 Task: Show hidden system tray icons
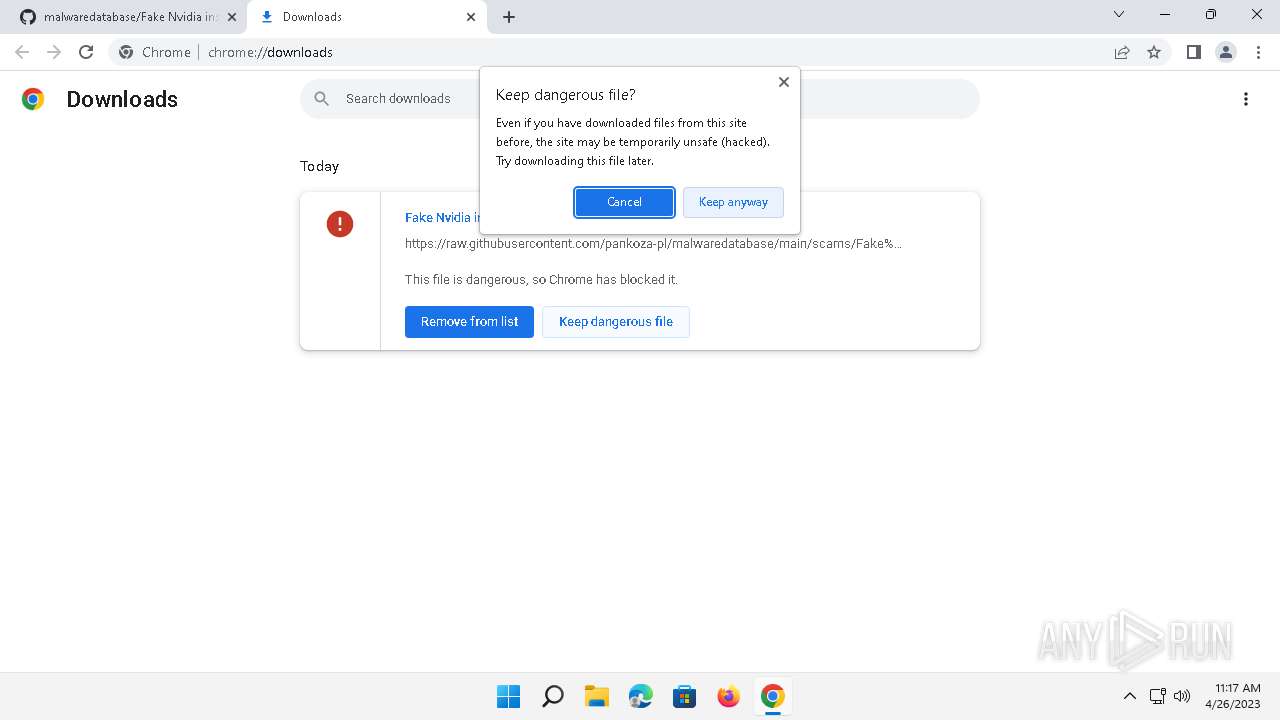(1130, 696)
